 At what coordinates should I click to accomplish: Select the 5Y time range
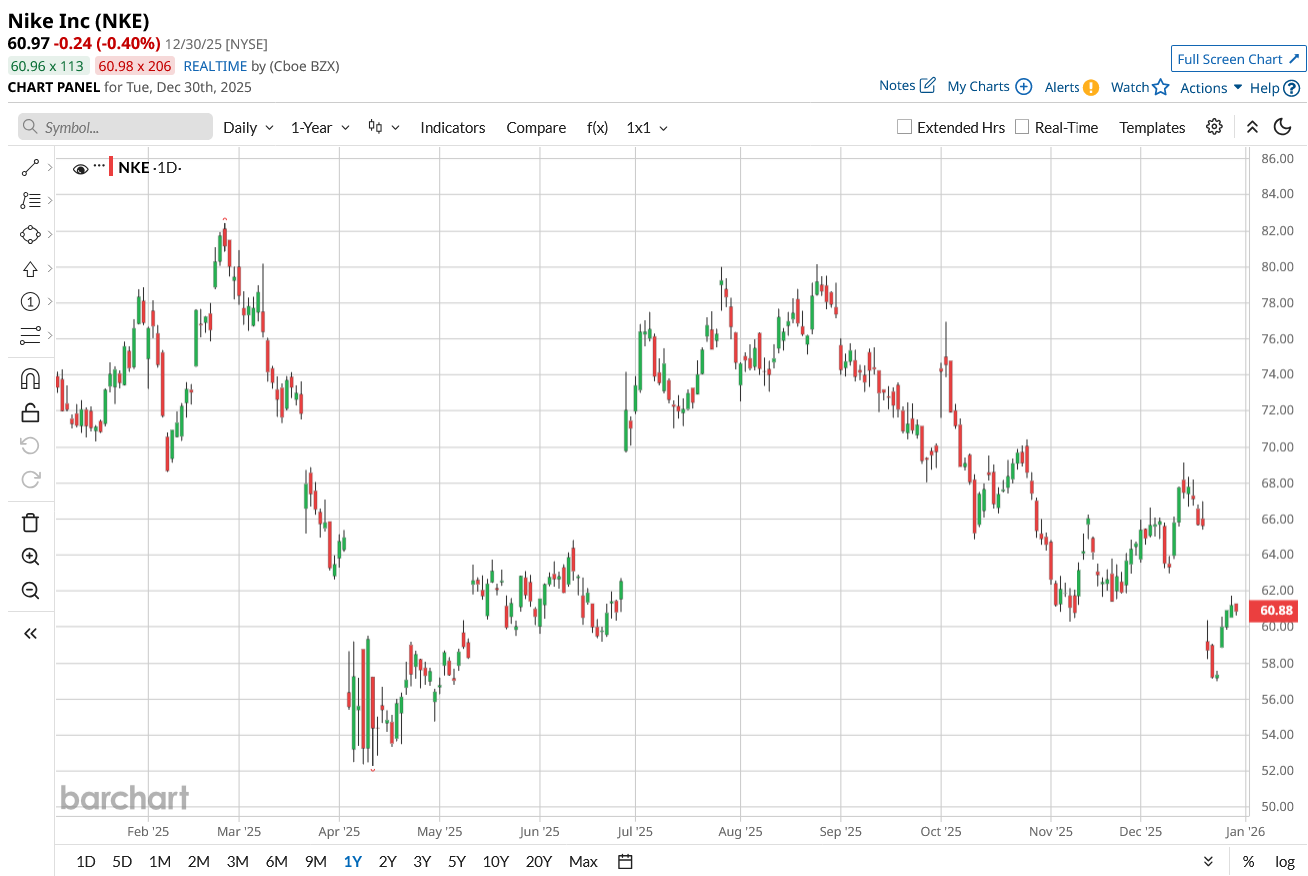pyautogui.click(x=457, y=861)
